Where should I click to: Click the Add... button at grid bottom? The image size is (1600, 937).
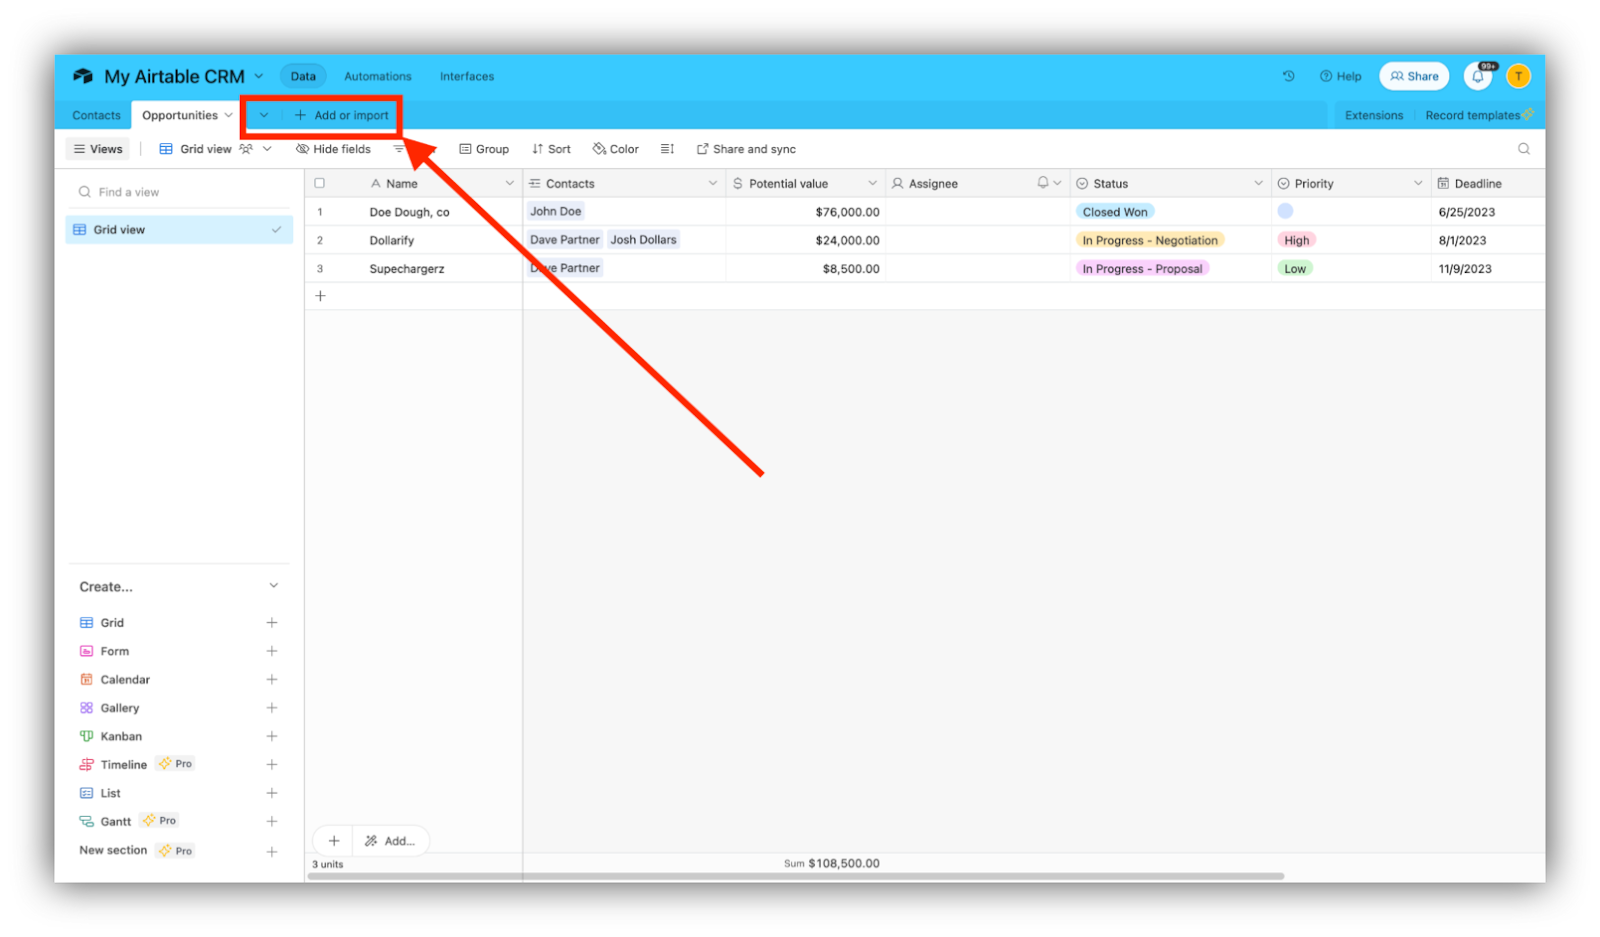click(x=390, y=841)
